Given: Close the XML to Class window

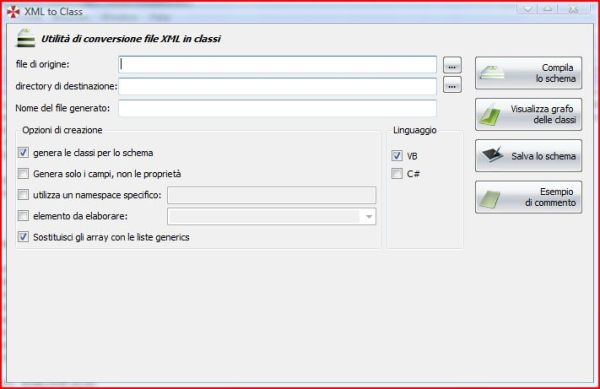Looking at the screenshot, I should click(573, 10).
